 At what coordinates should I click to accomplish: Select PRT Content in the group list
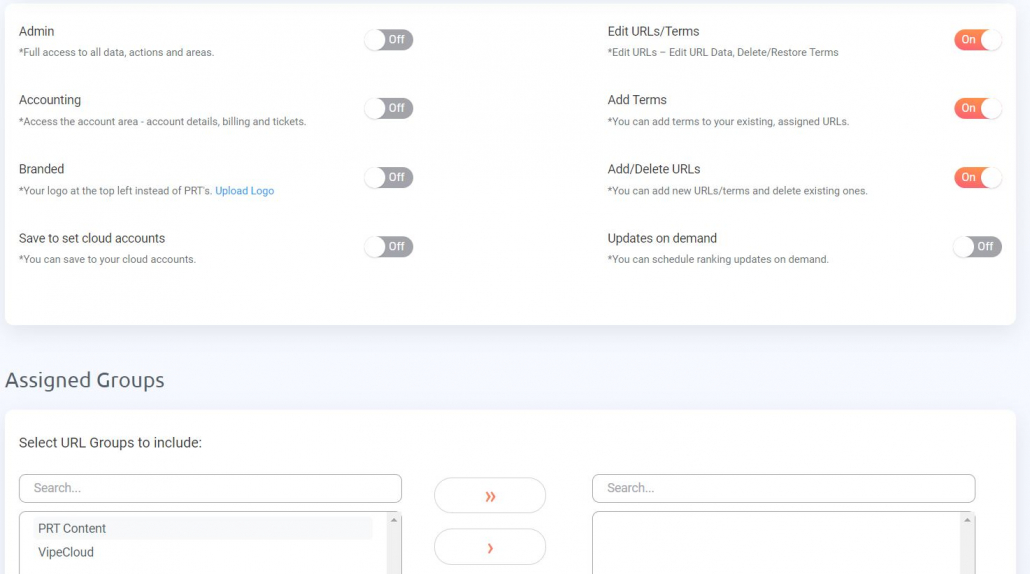point(202,528)
